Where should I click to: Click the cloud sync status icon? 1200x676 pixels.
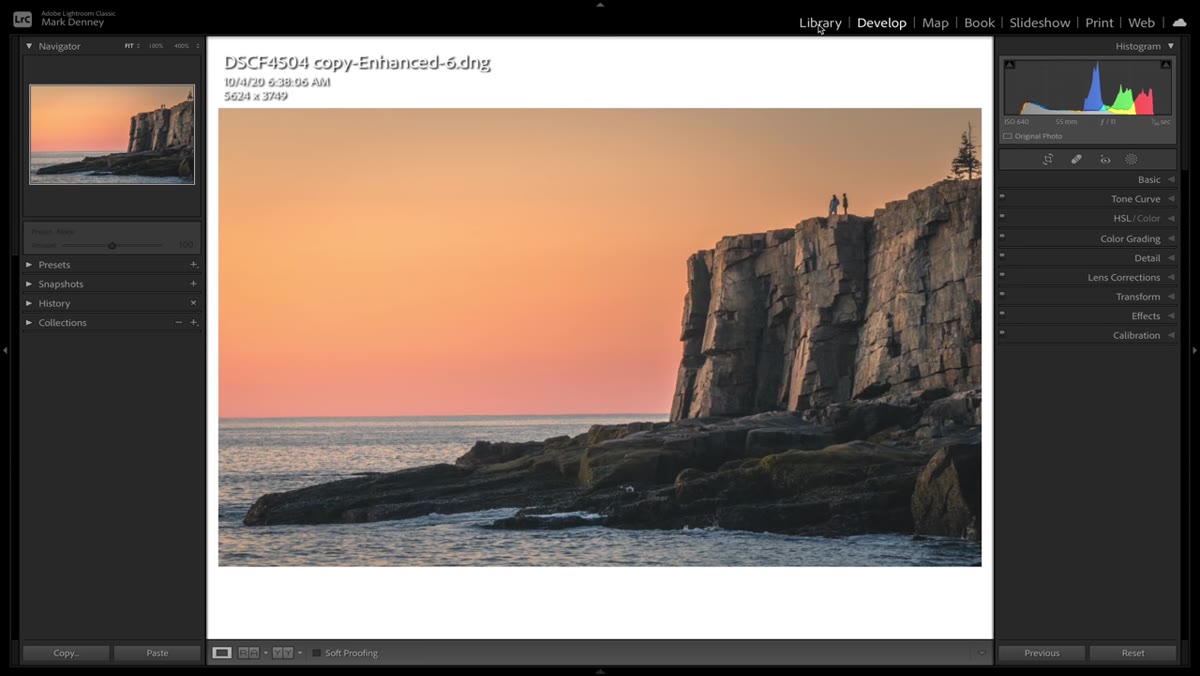tap(1179, 22)
